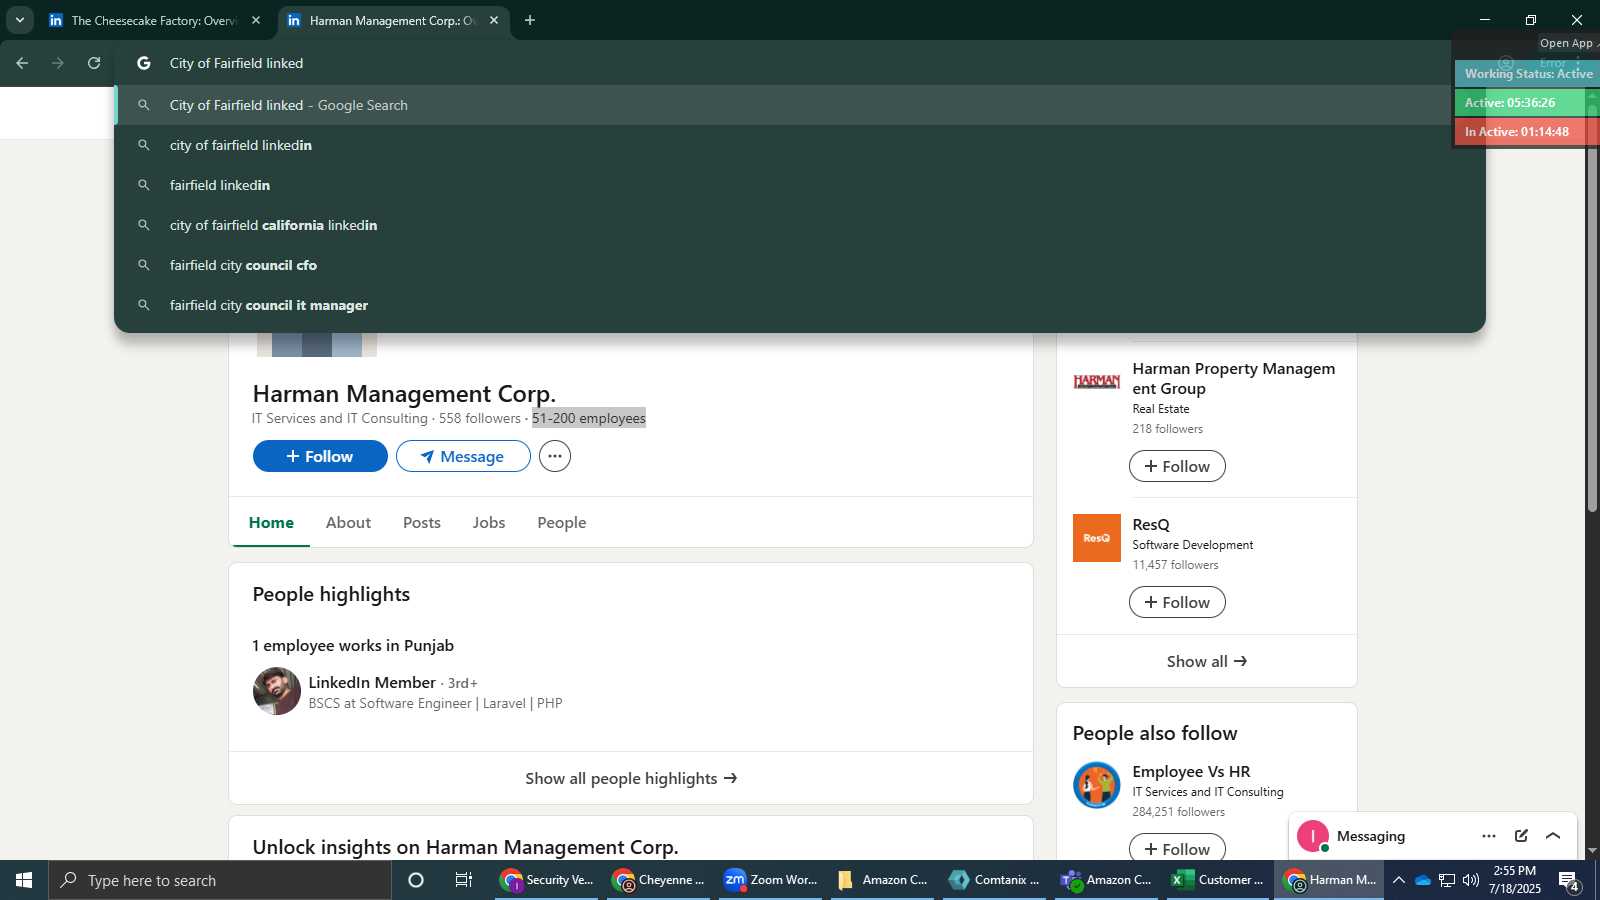This screenshot has height=900, width=1600.
Task: Click Harman Property Management Group logo
Action: coord(1097,381)
